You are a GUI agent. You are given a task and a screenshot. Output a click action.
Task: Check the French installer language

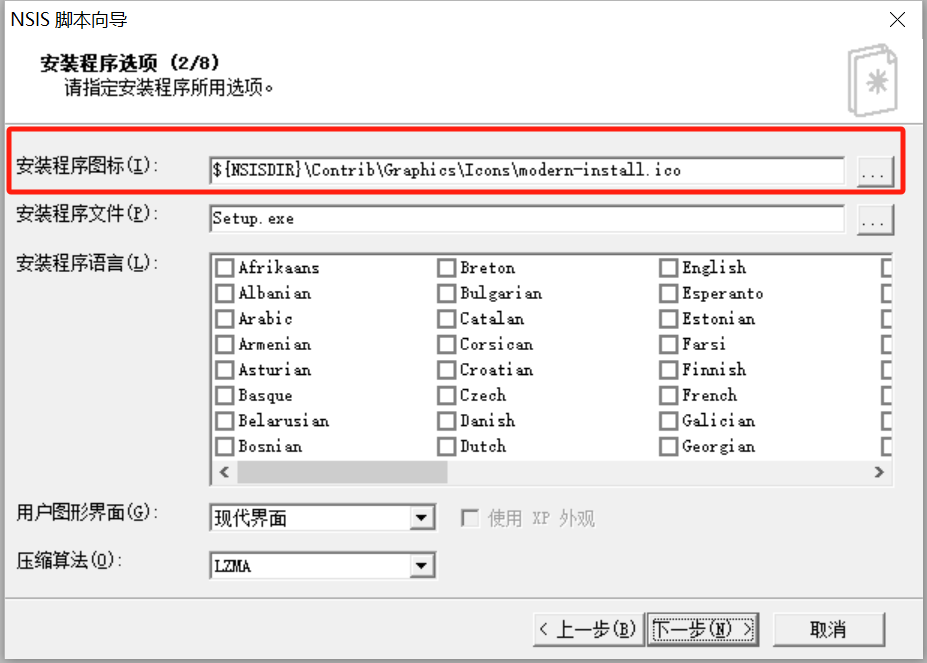click(667, 395)
